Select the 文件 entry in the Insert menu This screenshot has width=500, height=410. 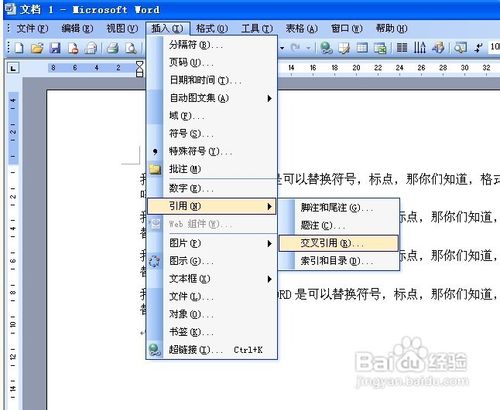click(x=212, y=296)
